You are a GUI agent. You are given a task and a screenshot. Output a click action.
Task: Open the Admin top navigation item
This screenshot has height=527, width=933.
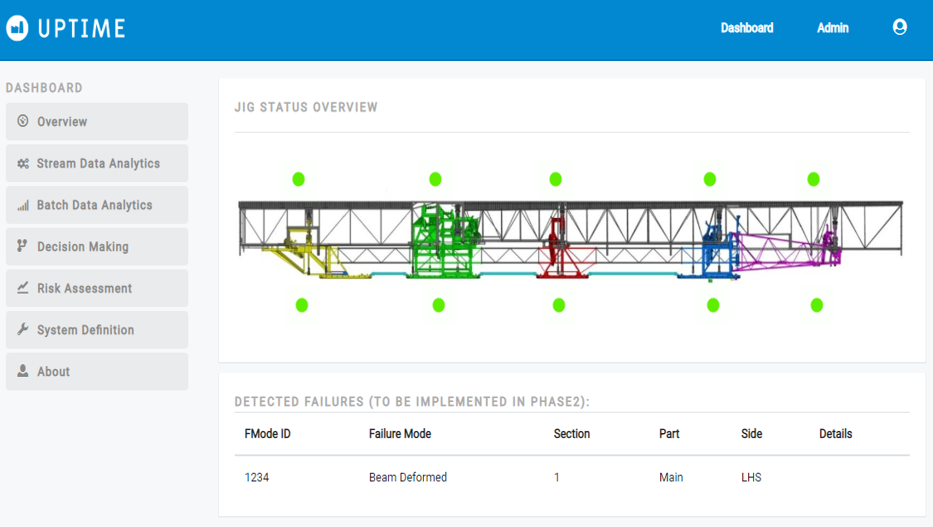[832, 28]
